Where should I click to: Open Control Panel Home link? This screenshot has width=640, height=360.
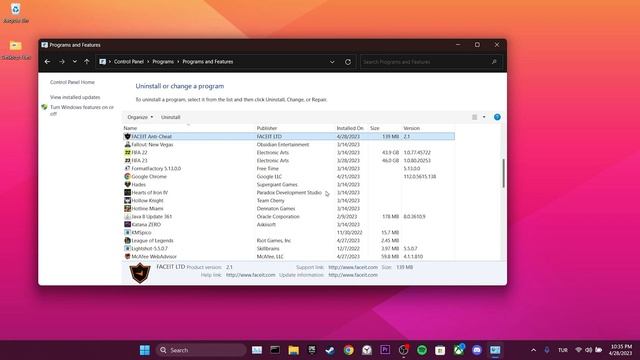click(x=72, y=82)
